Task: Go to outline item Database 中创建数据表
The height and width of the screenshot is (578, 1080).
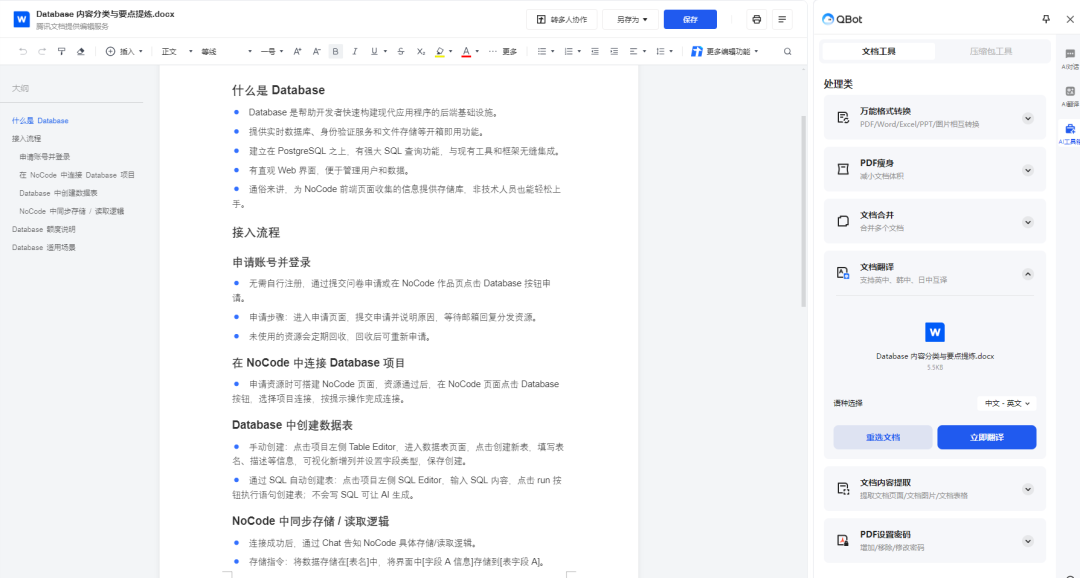Action: click(59, 193)
